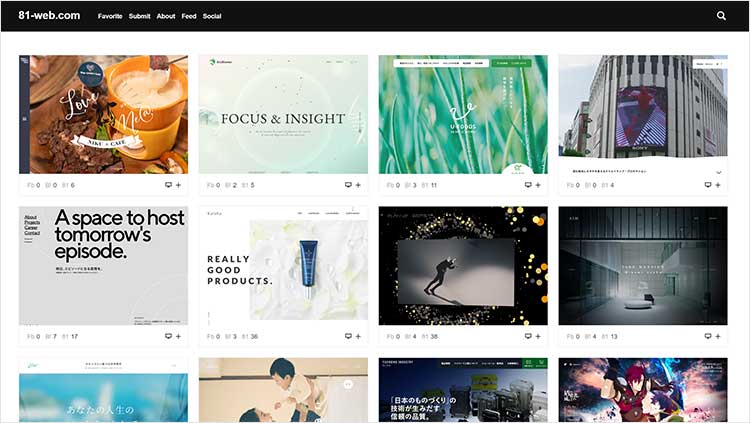Click monitor icon under 'A space to host' card
This screenshot has width=750, height=423.
tap(168, 336)
